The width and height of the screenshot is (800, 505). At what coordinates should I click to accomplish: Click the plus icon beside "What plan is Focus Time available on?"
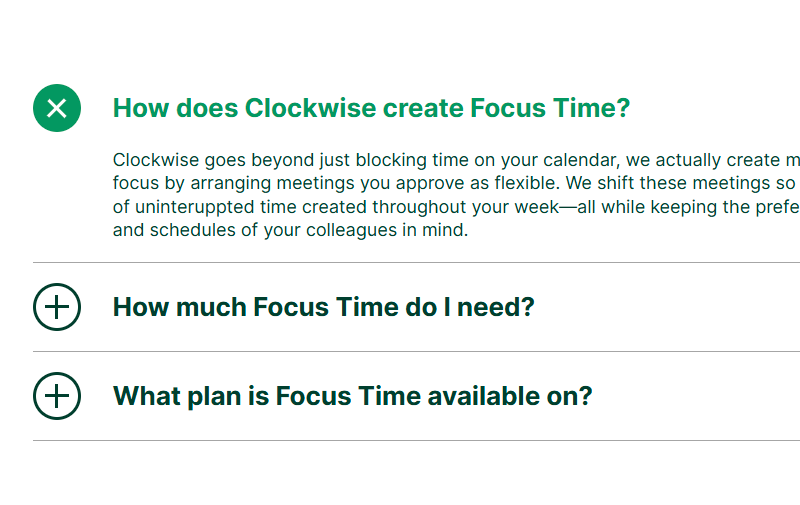click(x=57, y=396)
